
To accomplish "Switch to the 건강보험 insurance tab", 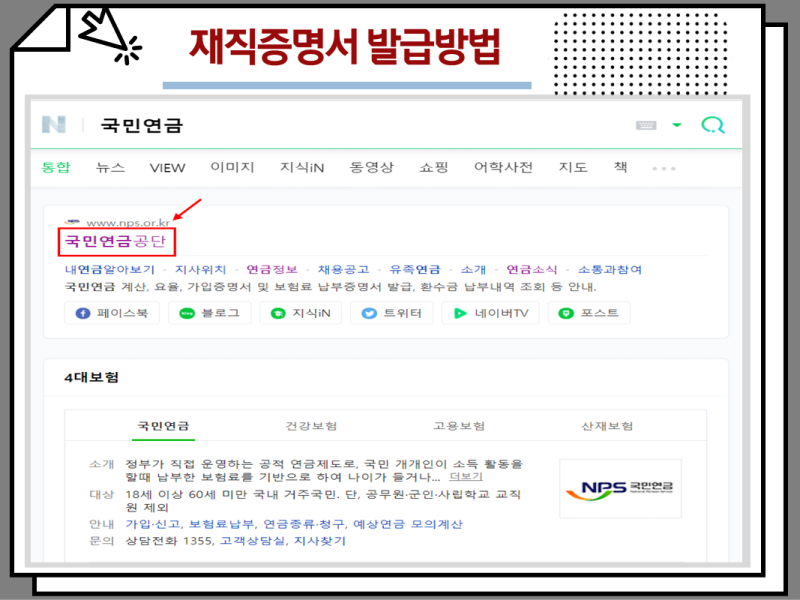I will click(x=311, y=426).
